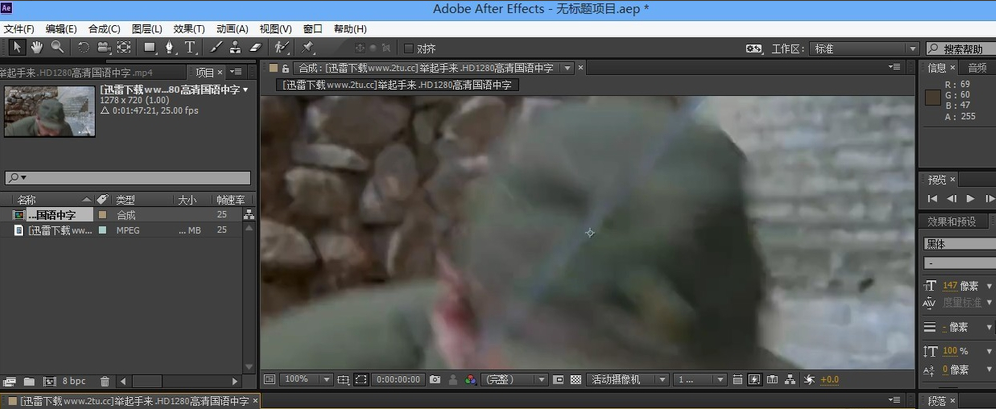The height and width of the screenshot is (409, 996).
Task: Open the 黑体 font family dropdown
Action: click(x=959, y=243)
